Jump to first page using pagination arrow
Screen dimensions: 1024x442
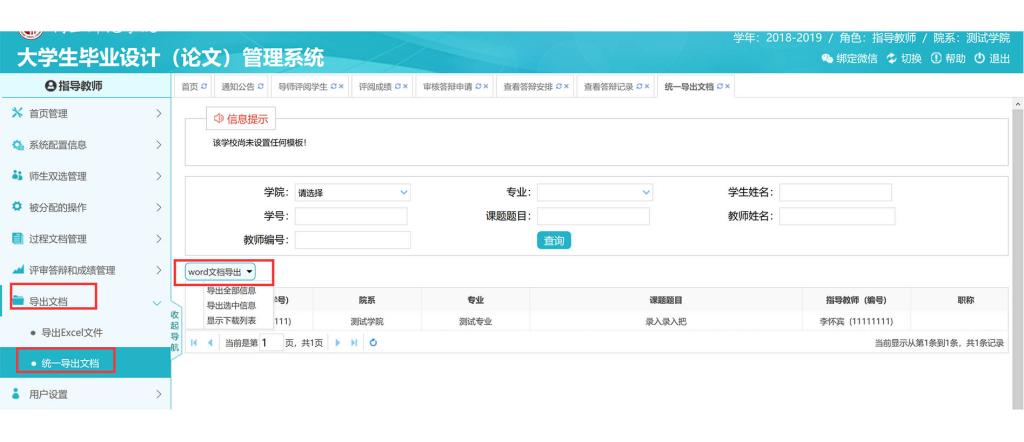tap(194, 343)
